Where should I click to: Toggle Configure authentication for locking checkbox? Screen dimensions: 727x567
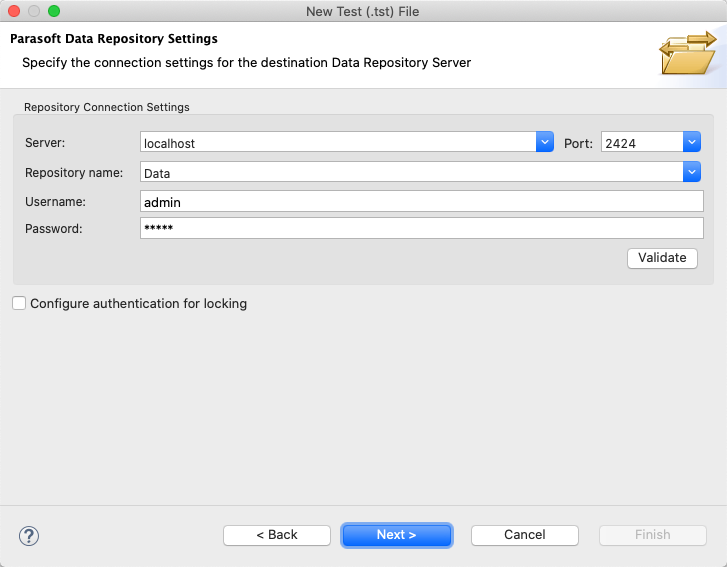pyautogui.click(x=19, y=303)
